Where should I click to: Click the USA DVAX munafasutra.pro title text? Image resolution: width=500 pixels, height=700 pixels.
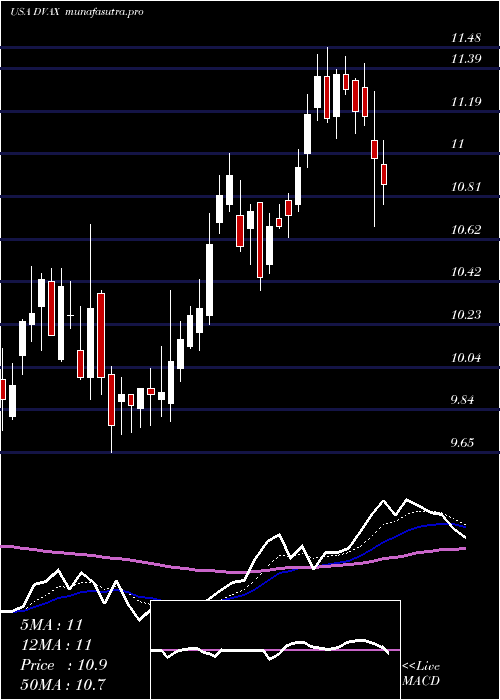(x=76, y=12)
